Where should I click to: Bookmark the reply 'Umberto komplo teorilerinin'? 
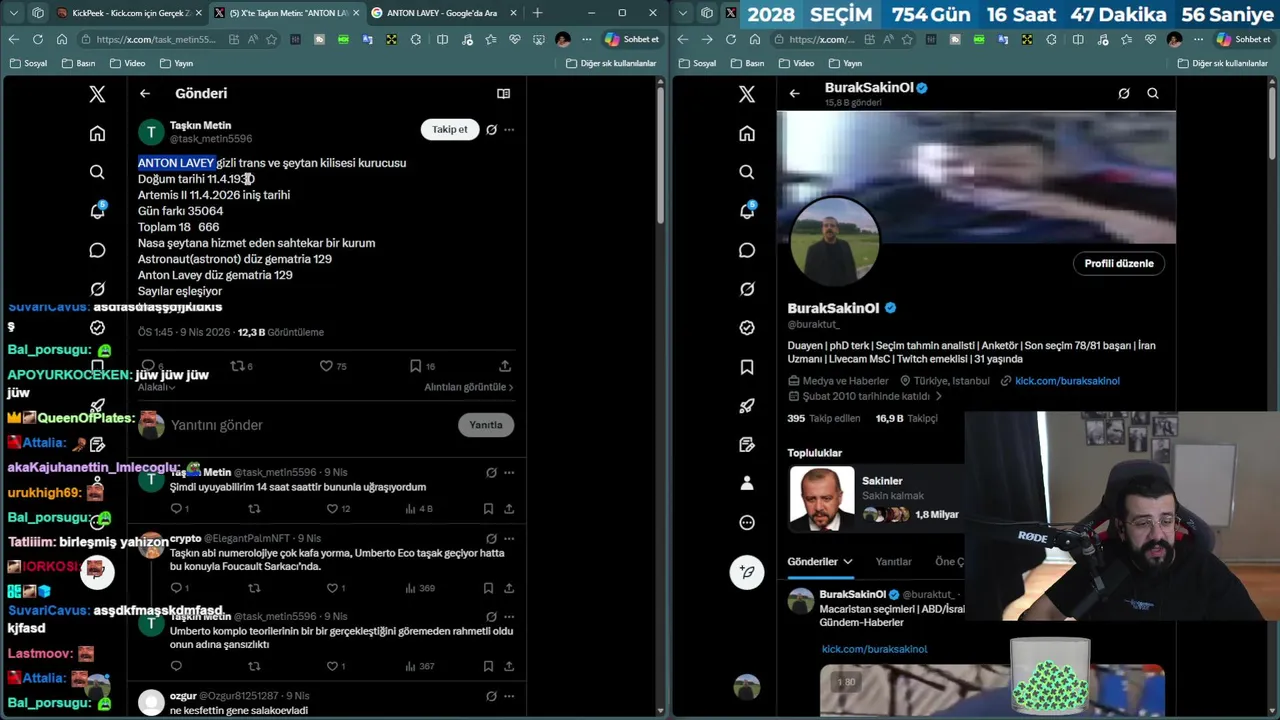[x=488, y=666]
